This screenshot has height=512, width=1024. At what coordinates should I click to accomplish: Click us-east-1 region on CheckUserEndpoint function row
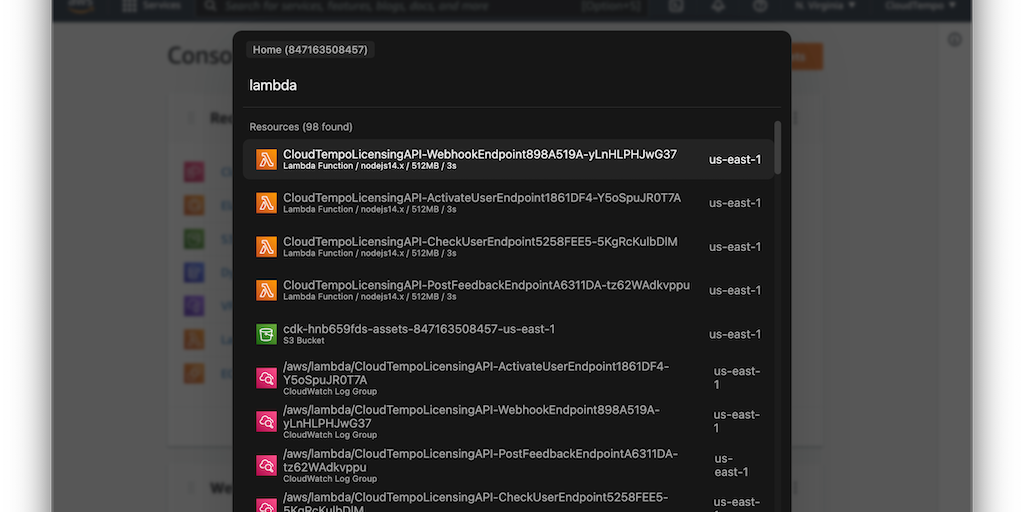tap(735, 247)
